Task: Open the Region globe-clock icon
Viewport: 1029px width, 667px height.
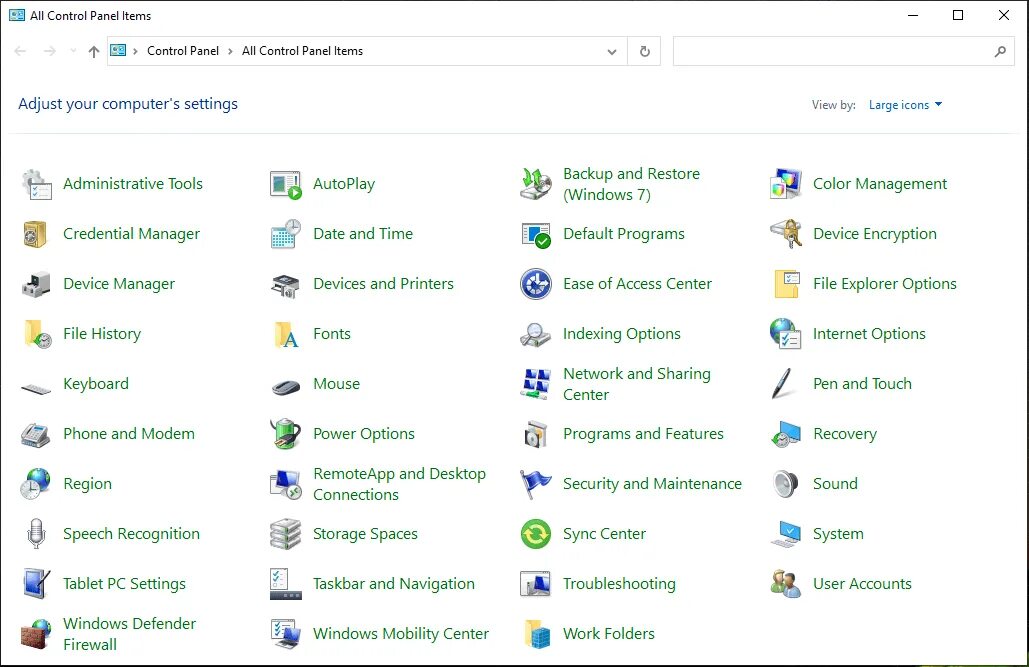Action: click(x=35, y=484)
